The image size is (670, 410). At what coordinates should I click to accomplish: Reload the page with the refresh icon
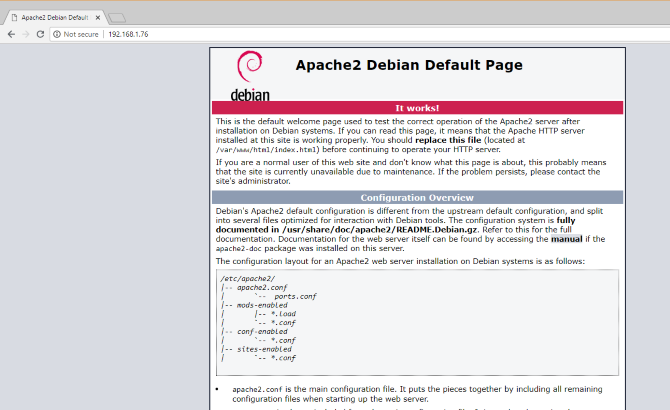pyautogui.click(x=40, y=34)
